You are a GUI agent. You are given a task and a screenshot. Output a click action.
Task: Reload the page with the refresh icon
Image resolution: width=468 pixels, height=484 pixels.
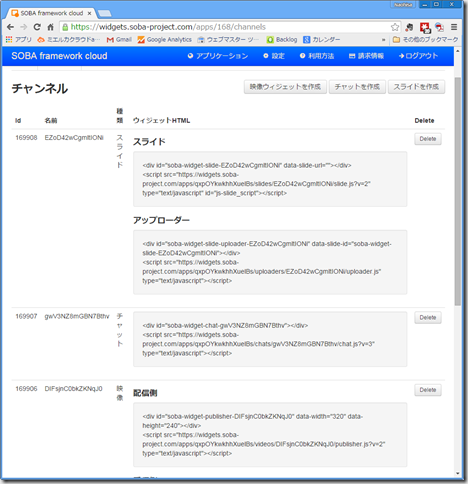37,27
